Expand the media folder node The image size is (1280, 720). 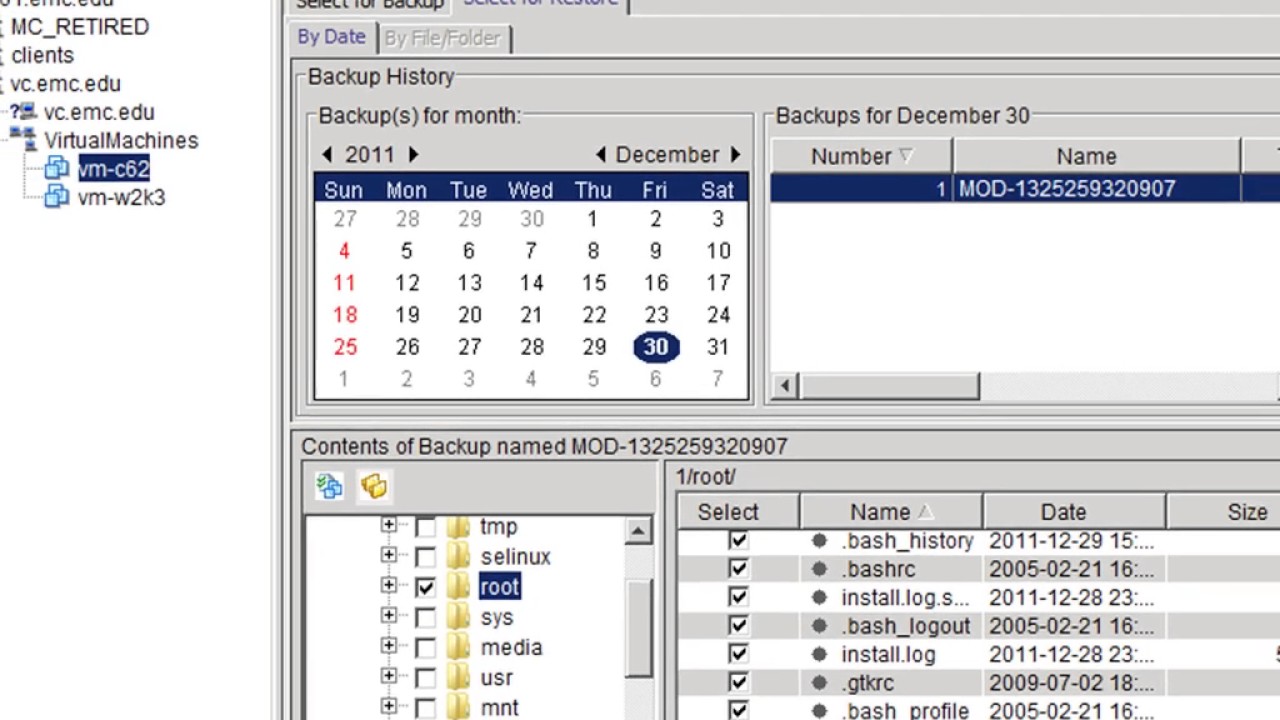(x=389, y=646)
